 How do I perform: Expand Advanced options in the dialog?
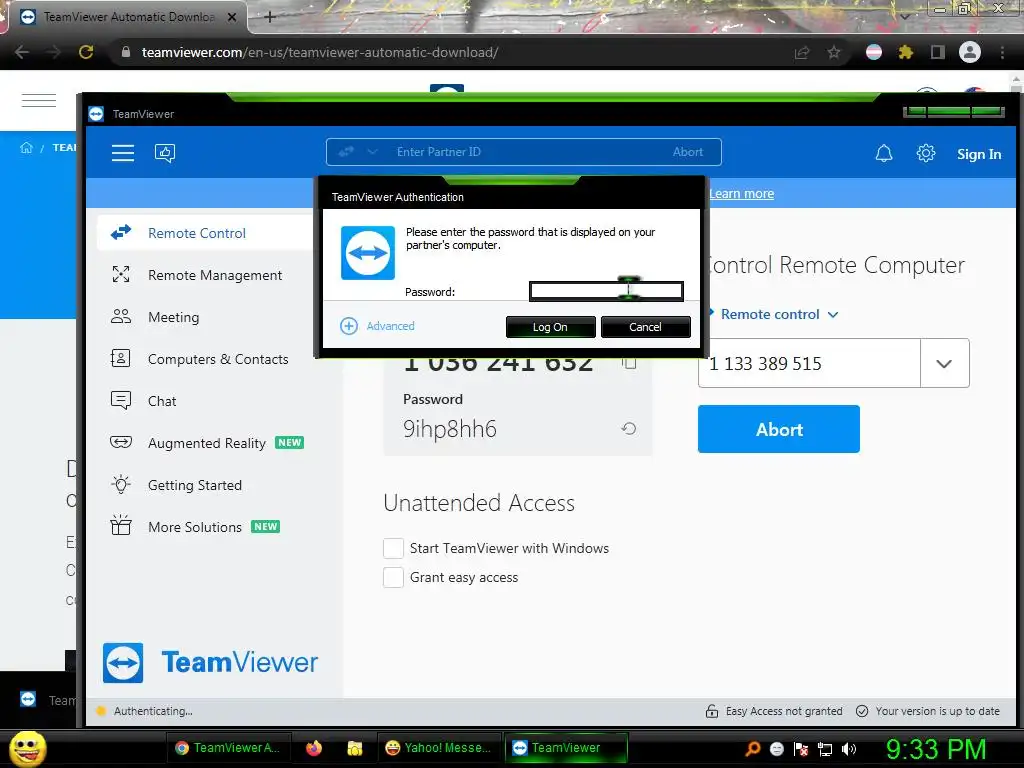coord(390,326)
